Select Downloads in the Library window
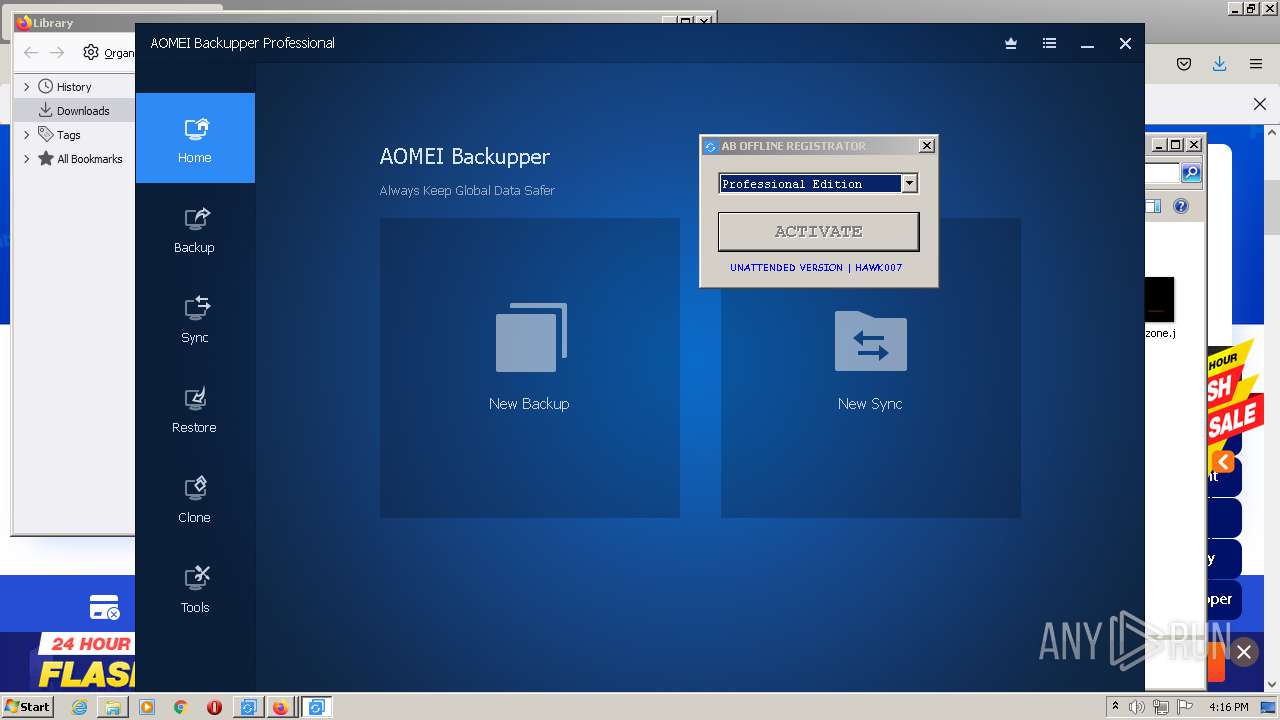The width and height of the screenshot is (1280, 720). [74, 111]
